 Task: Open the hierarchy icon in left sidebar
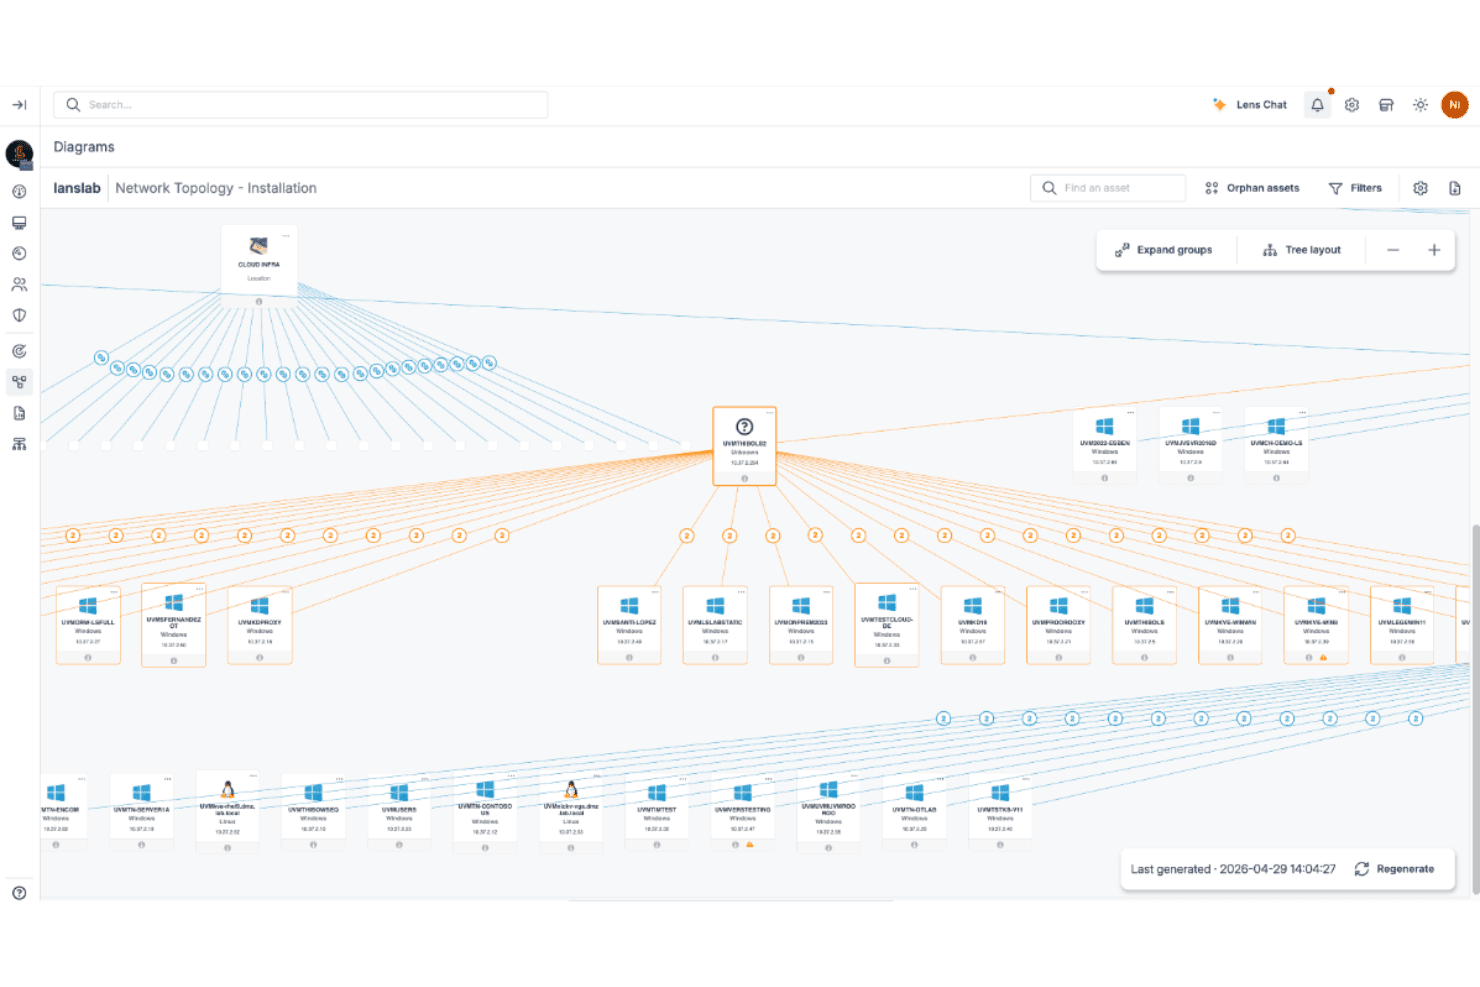[x=19, y=444]
